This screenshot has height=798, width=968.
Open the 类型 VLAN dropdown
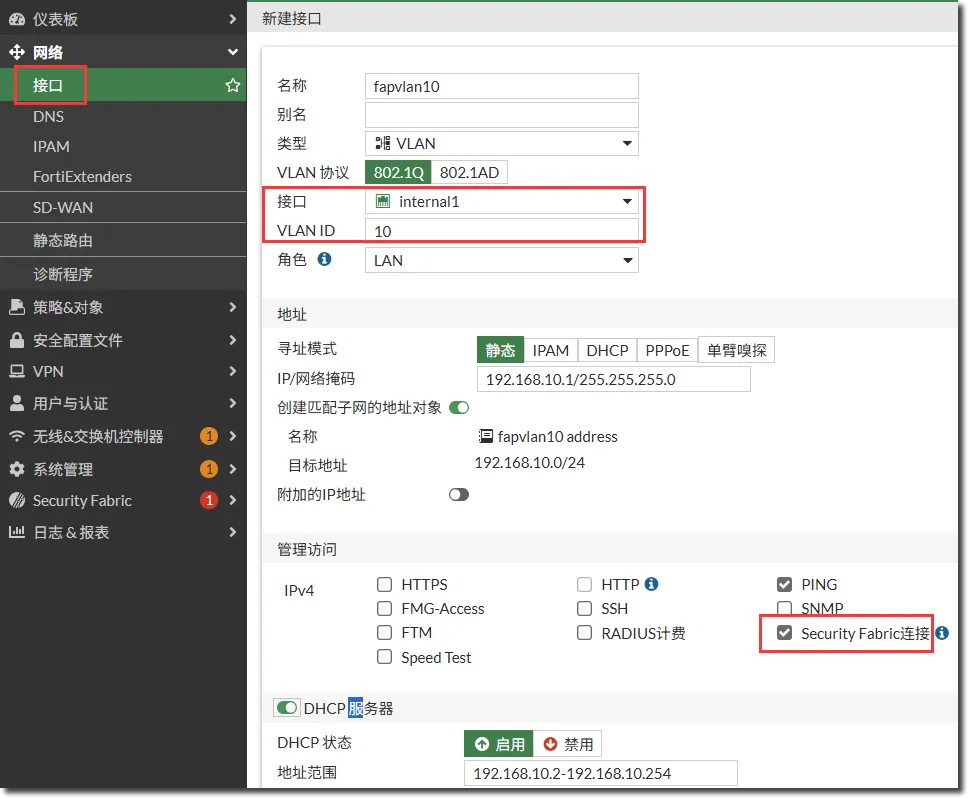click(x=502, y=144)
